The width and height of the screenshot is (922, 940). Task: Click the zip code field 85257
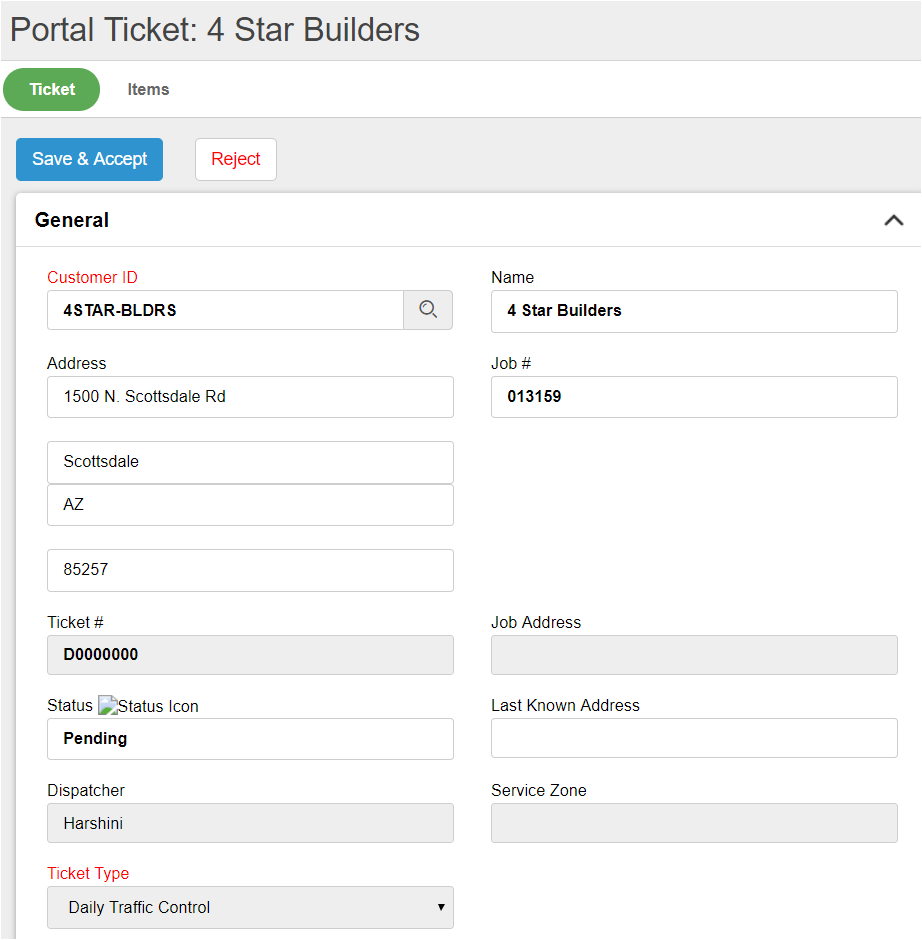tap(250, 570)
